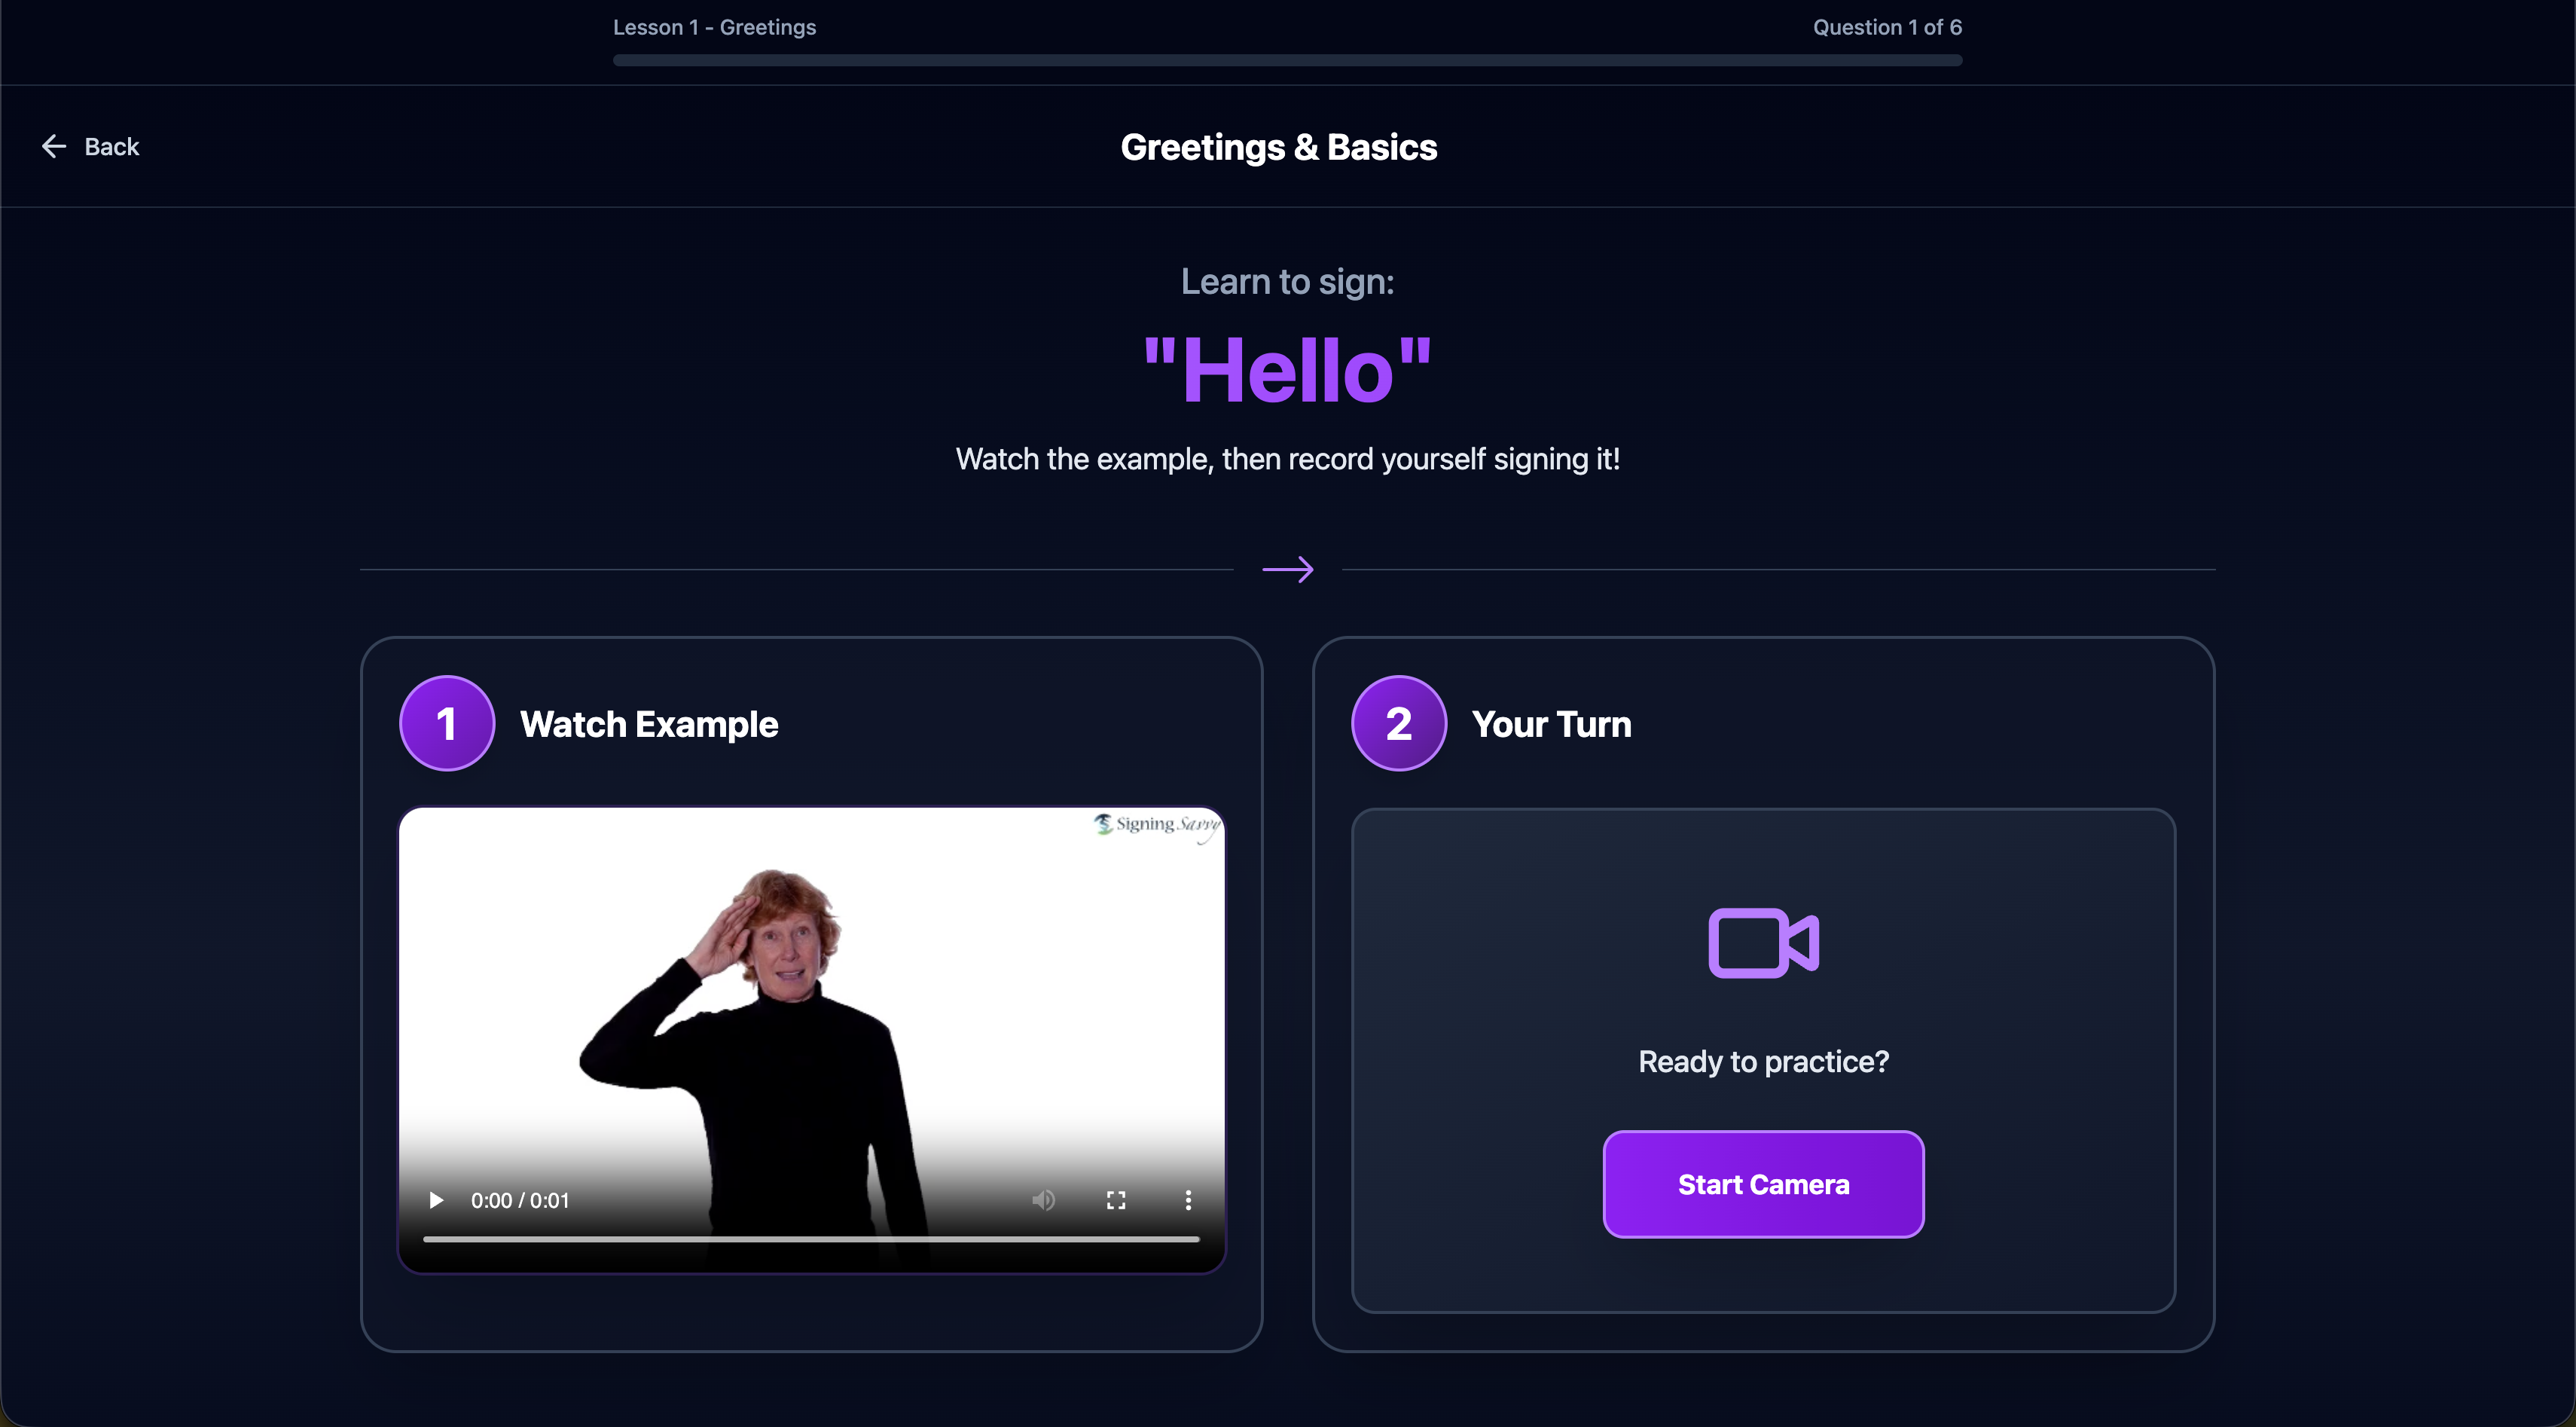Click the Question 1 of 6 indicator

[1887, 27]
